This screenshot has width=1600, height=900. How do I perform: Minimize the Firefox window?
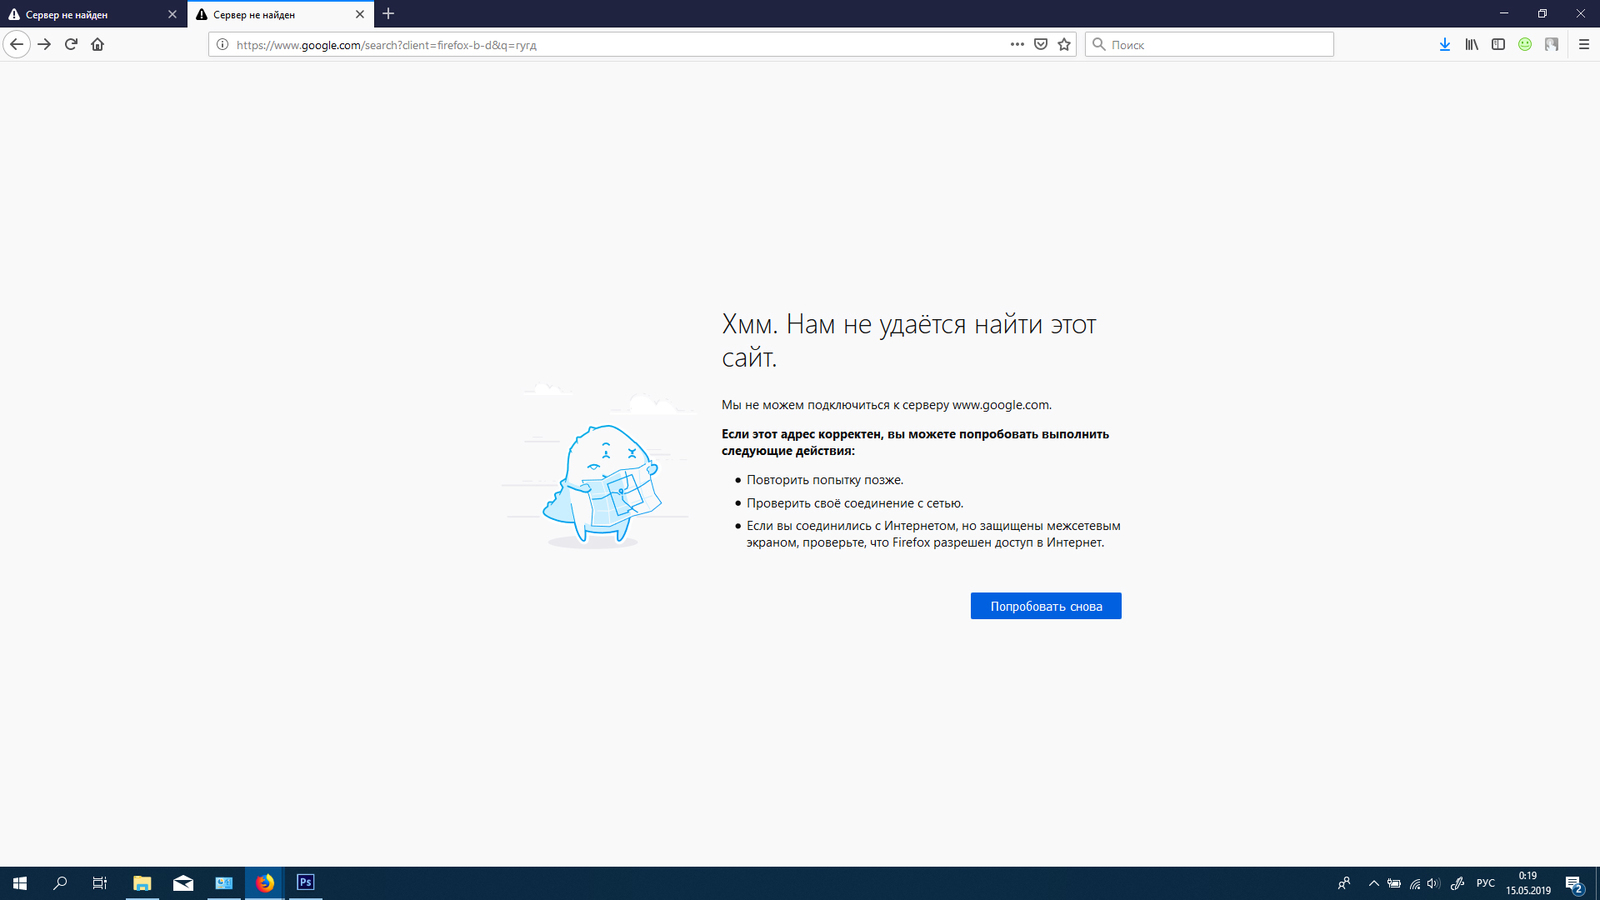tap(1504, 13)
